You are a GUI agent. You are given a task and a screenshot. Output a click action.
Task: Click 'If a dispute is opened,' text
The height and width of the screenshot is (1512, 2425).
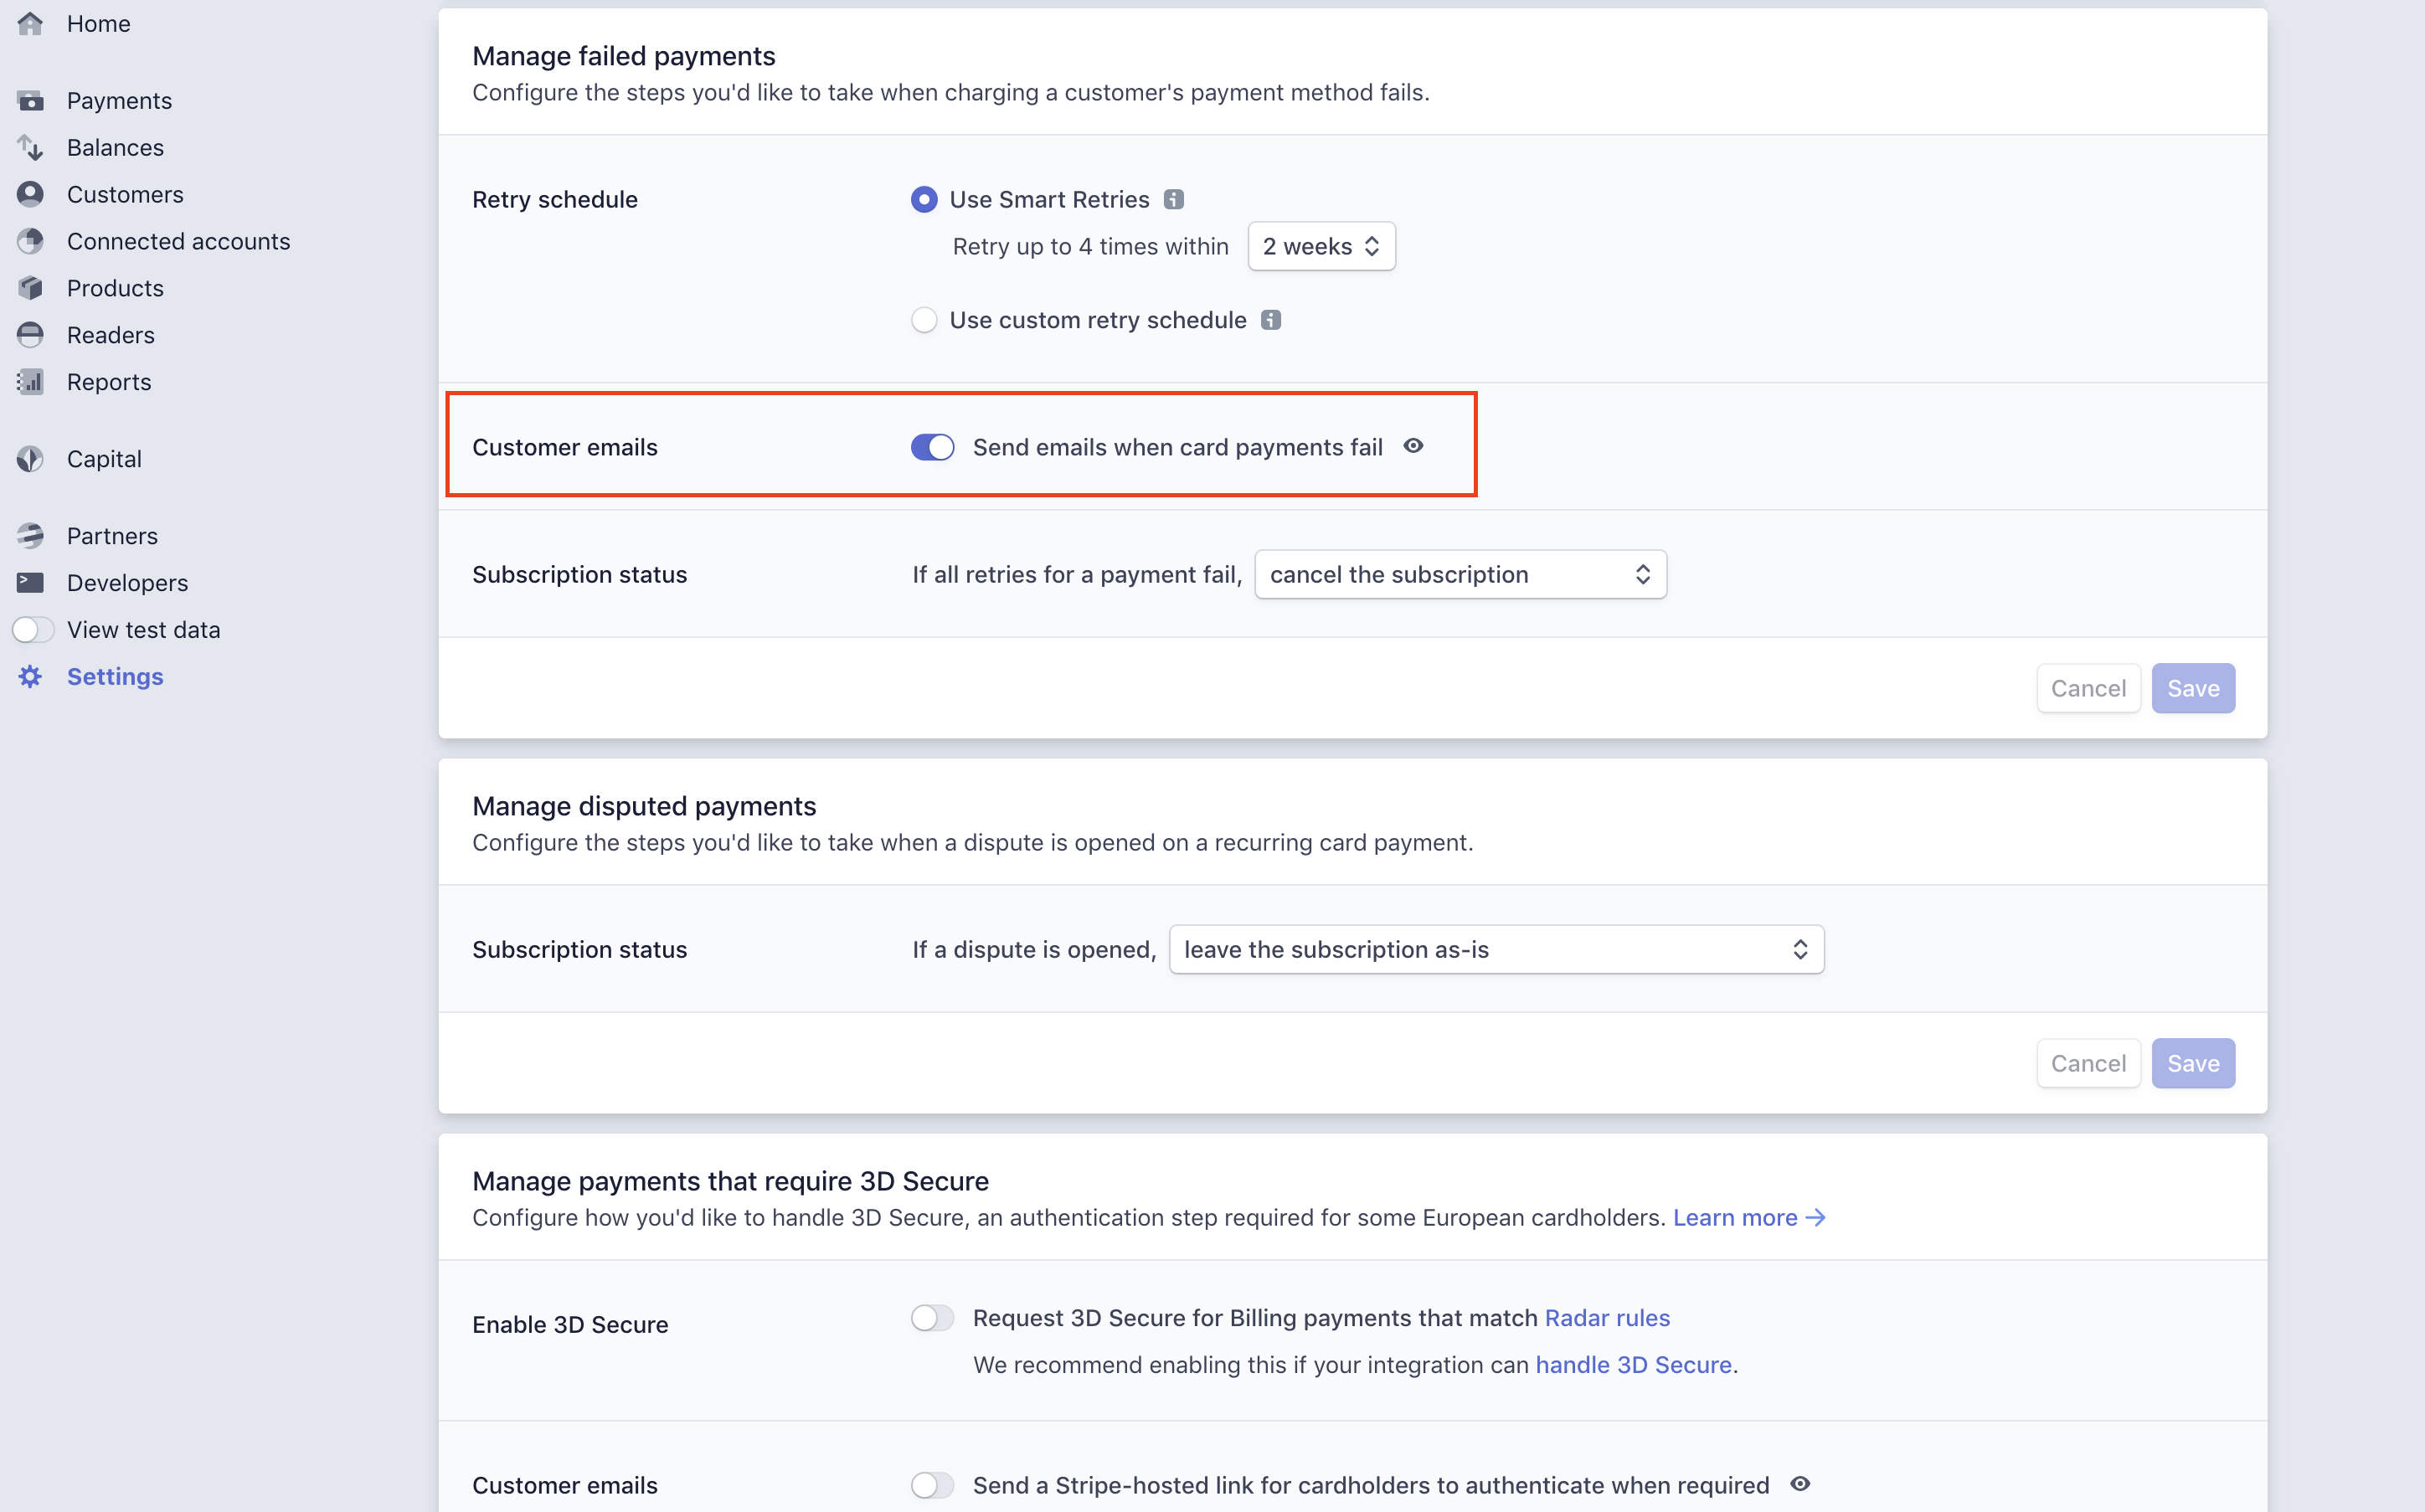coord(1034,949)
